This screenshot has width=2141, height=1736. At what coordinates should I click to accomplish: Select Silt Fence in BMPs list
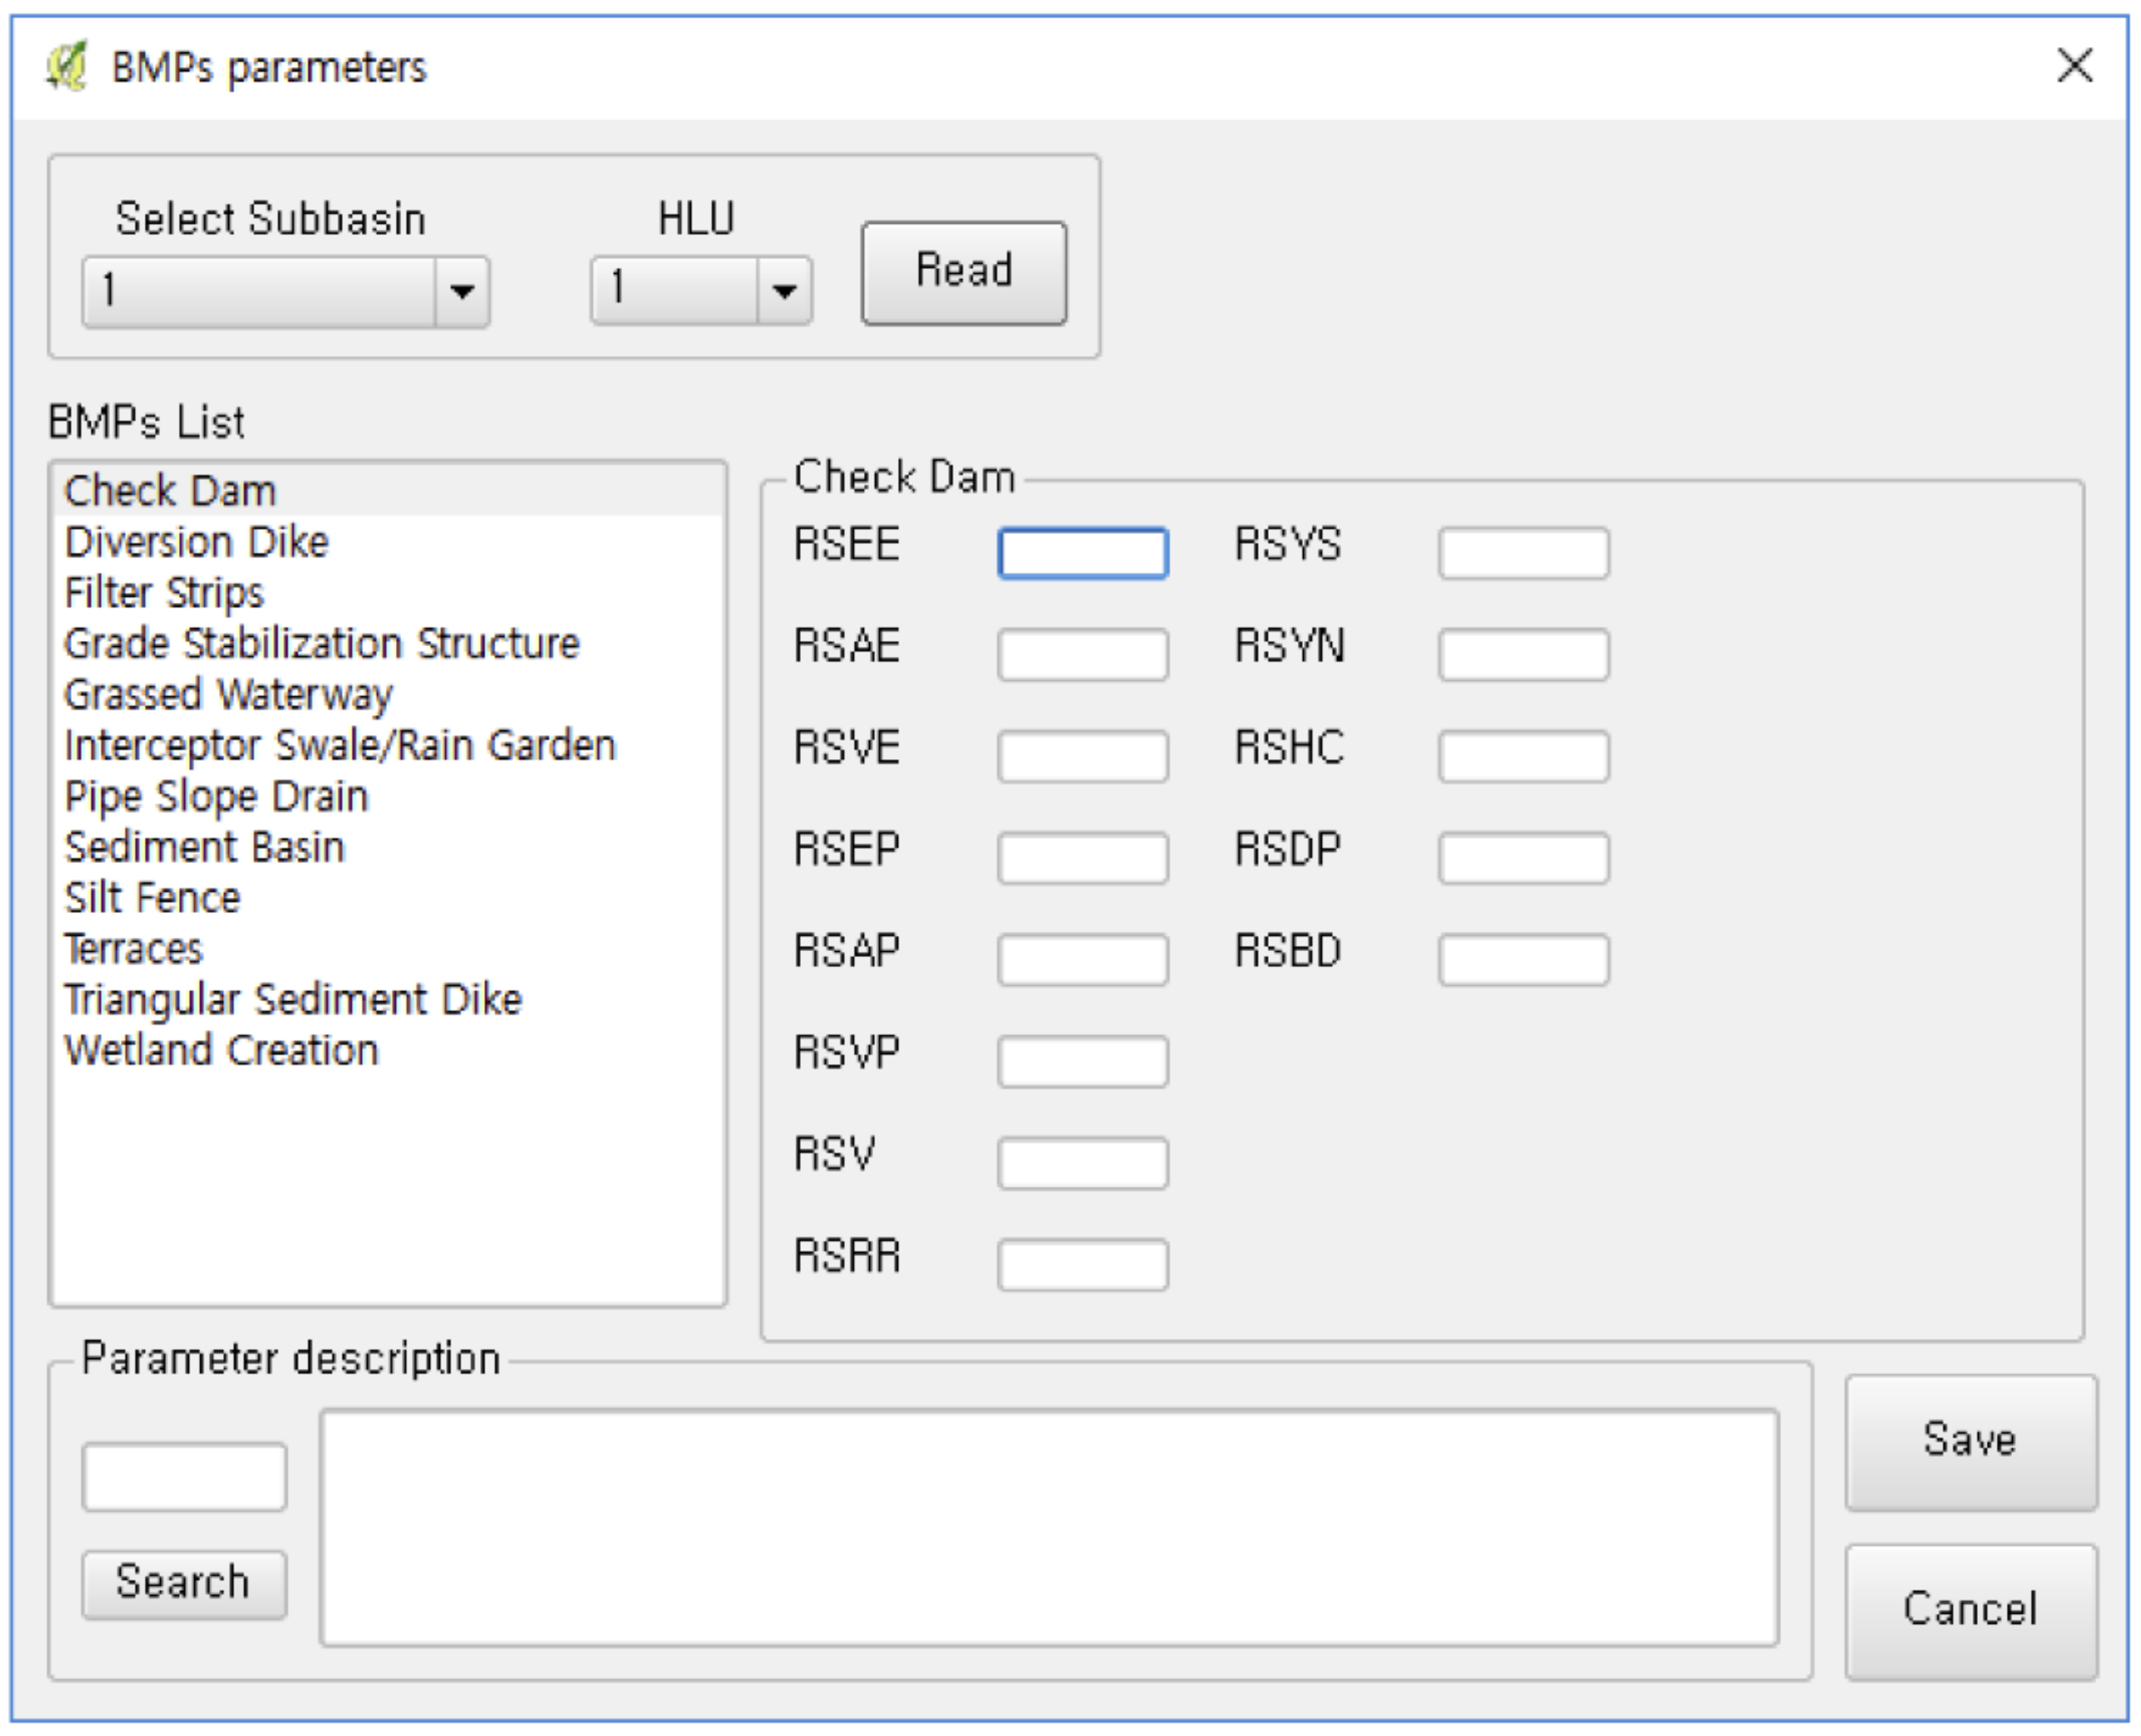point(152,898)
